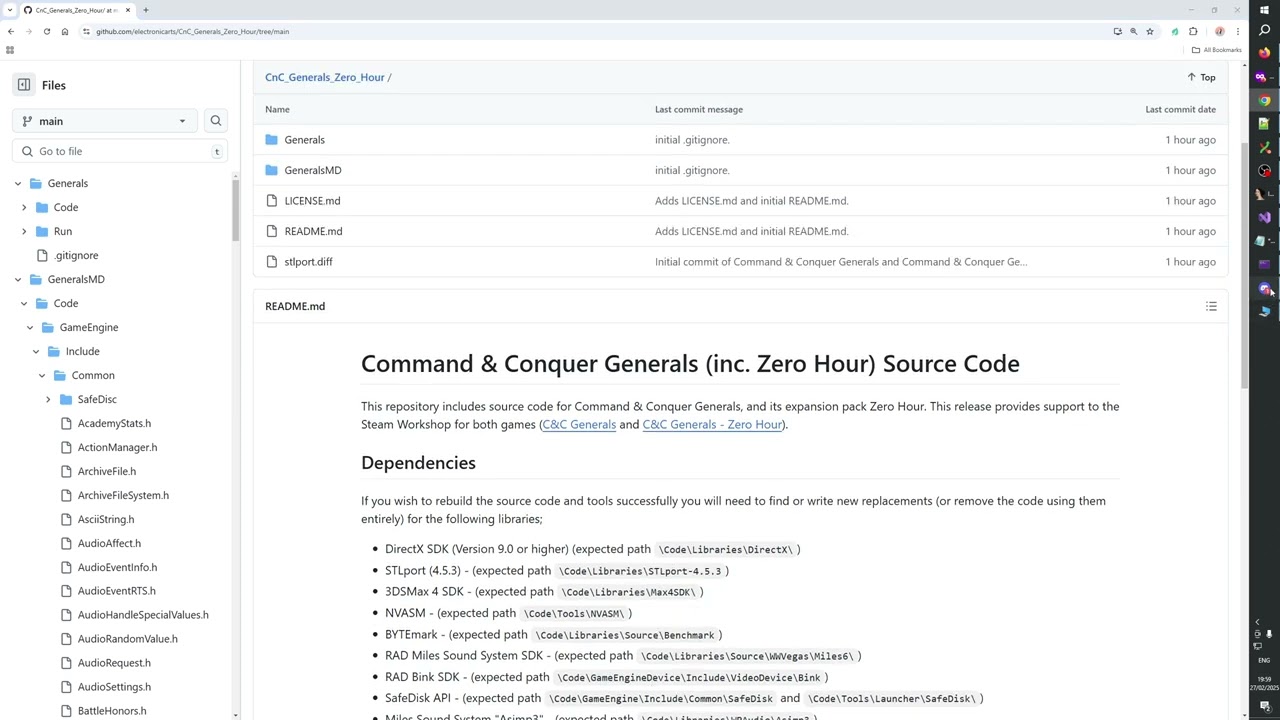Go back with the browser back arrow
This screenshot has width=1280, height=720.
click(11, 31)
